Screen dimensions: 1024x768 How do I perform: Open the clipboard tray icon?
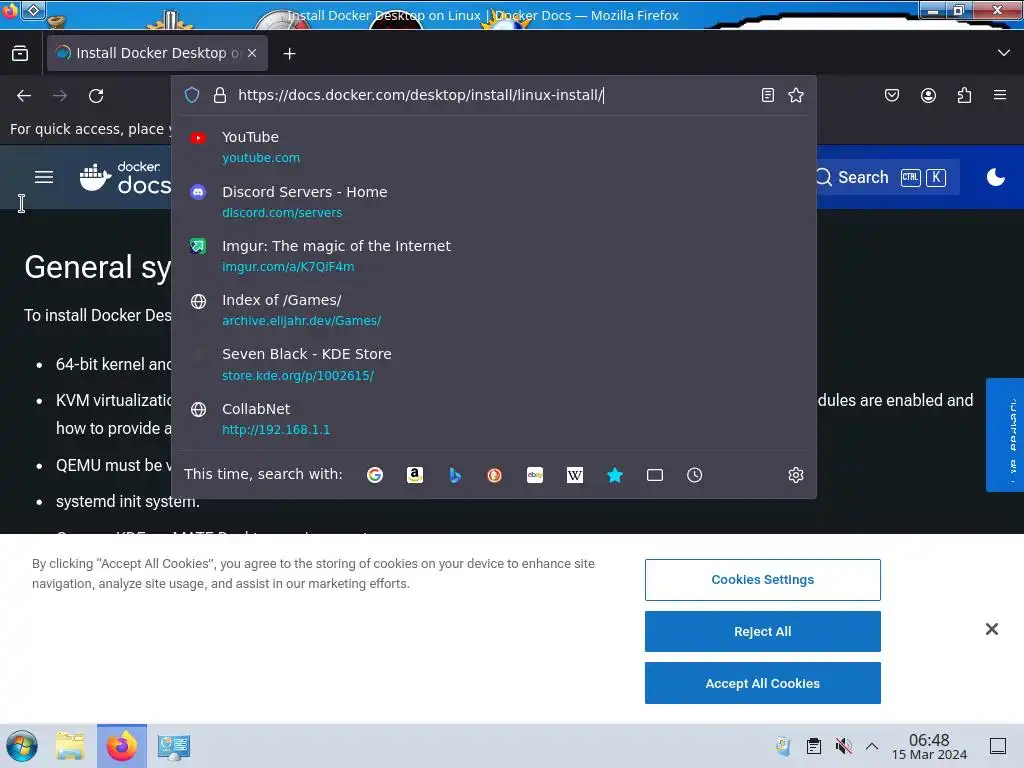(x=814, y=746)
